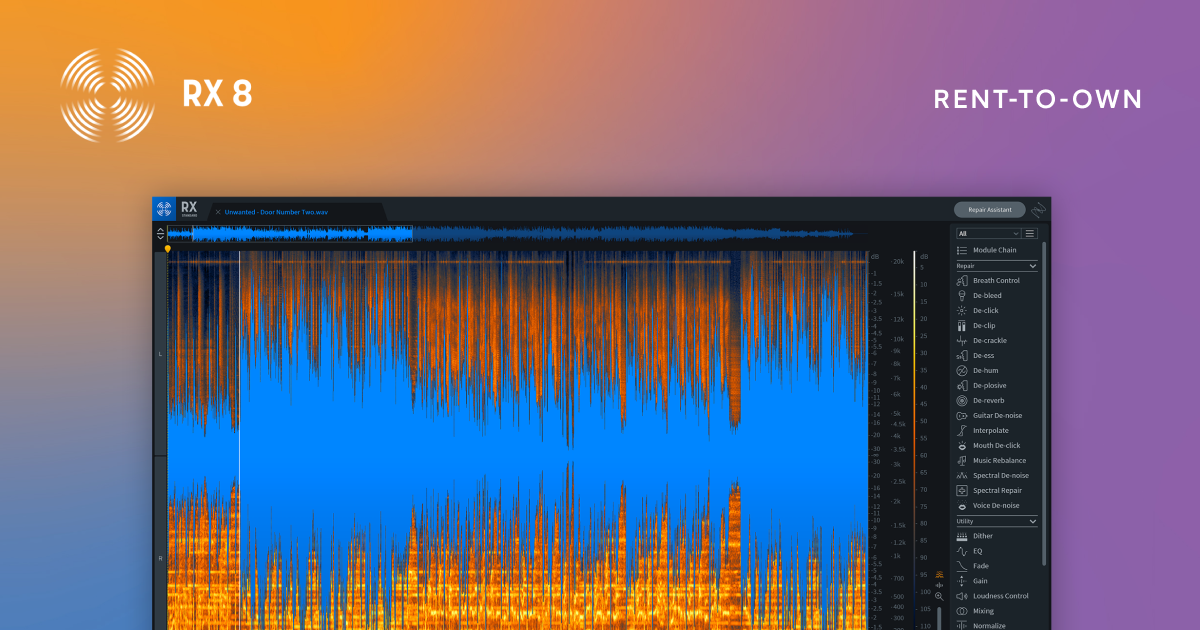Launch the Spectral De-noise module
Viewport: 1200px width, 630px height.
coord(992,476)
